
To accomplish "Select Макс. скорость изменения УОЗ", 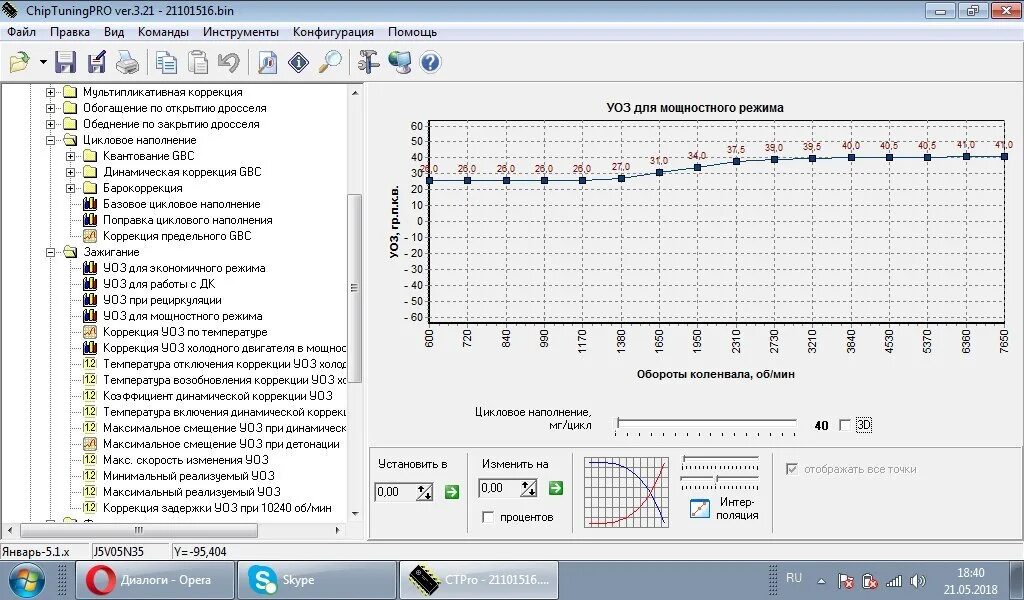I will [185, 460].
